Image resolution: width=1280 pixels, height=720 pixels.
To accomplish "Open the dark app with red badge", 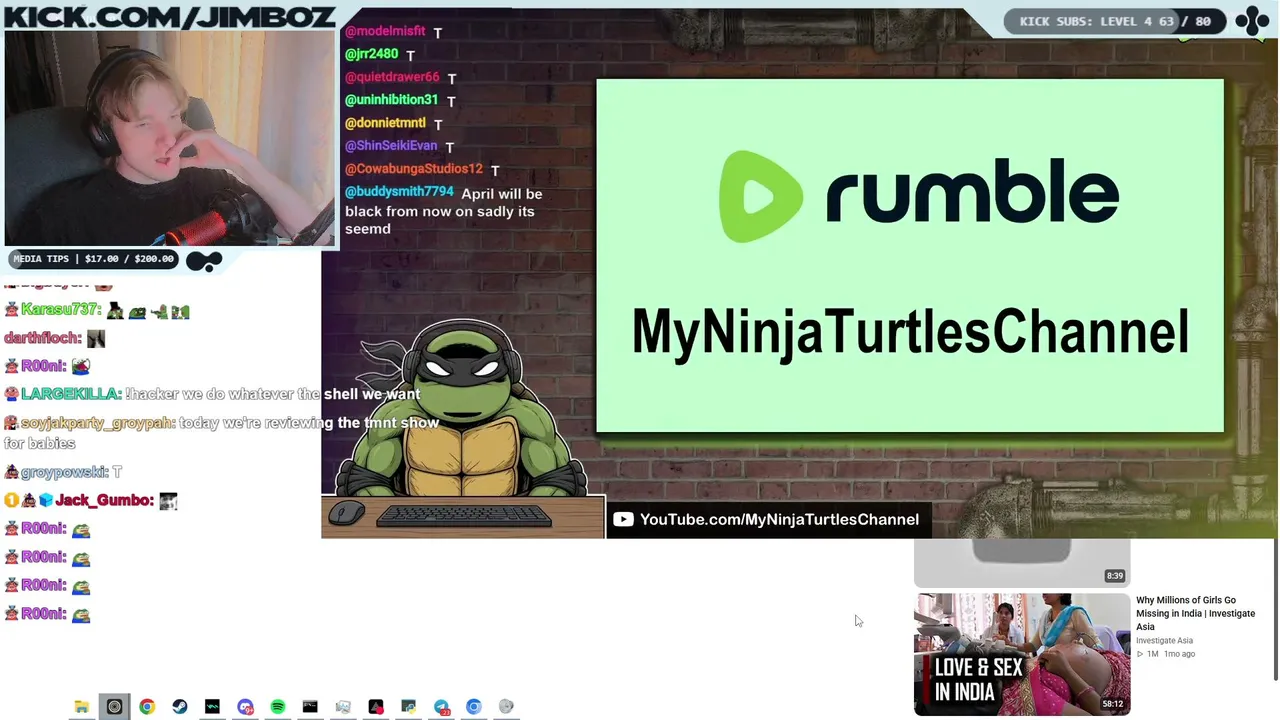I will click(x=376, y=707).
